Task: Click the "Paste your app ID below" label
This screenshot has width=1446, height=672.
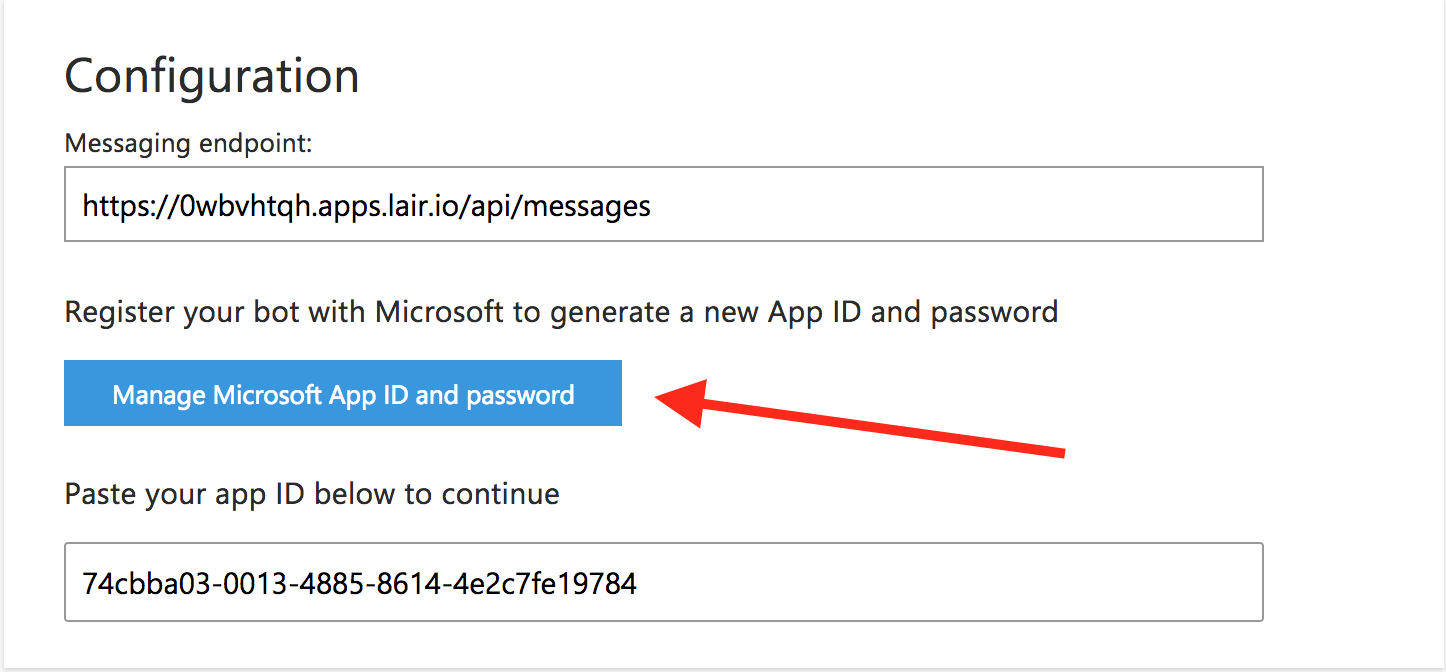Action: pos(311,494)
